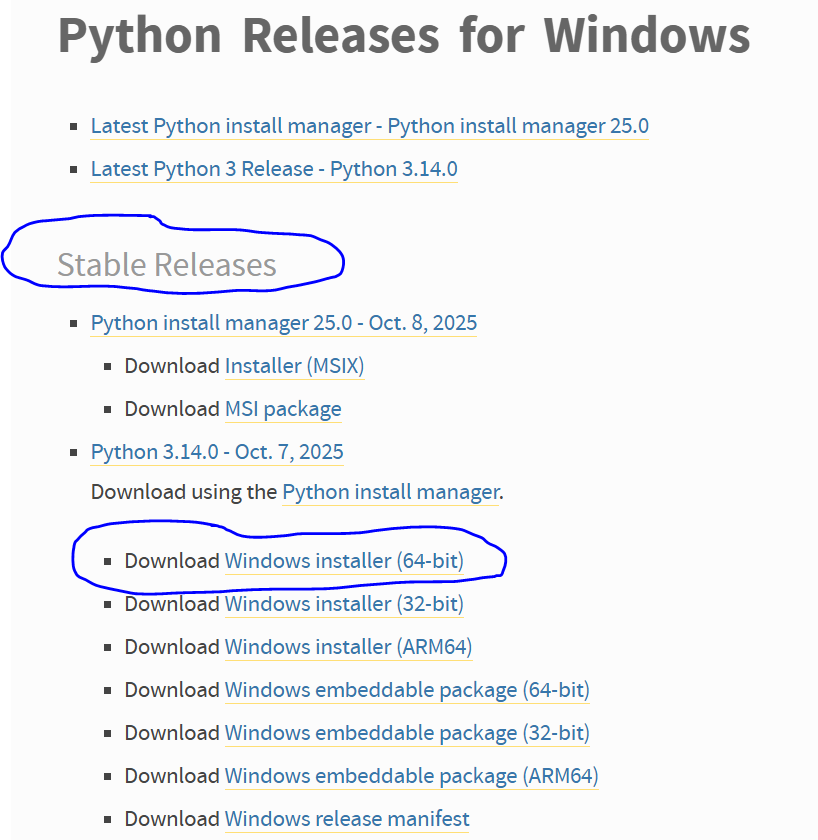The width and height of the screenshot is (818, 840).
Task: Download Windows installer (32-bit)
Action: [x=344, y=604]
